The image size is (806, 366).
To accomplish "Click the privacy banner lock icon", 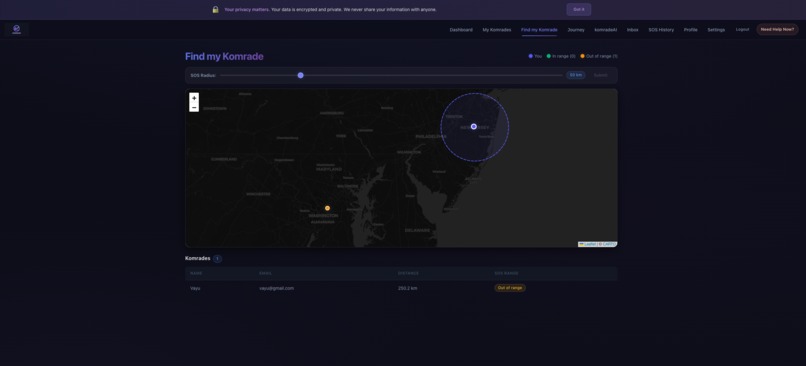I will point(215,9).
